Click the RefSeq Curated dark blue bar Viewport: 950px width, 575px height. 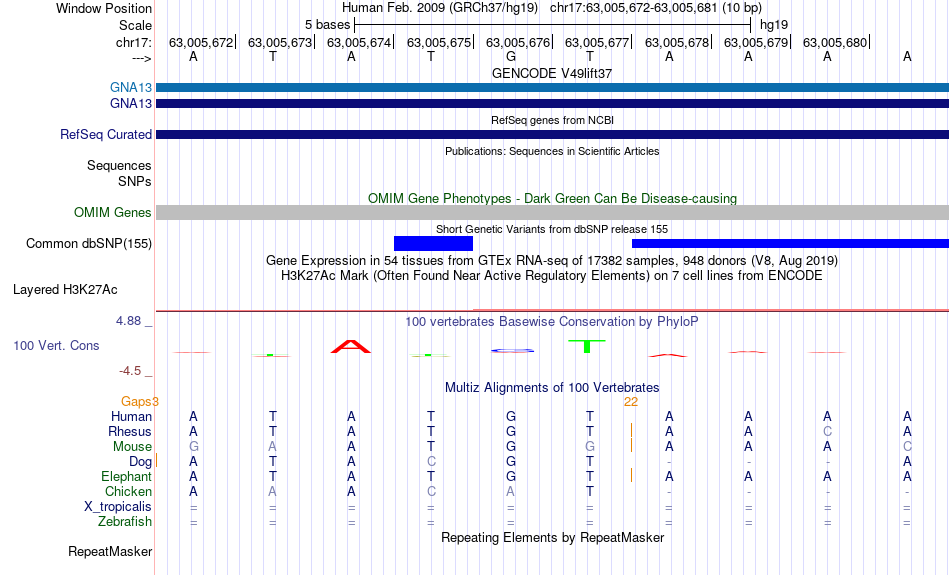[x=553, y=135]
